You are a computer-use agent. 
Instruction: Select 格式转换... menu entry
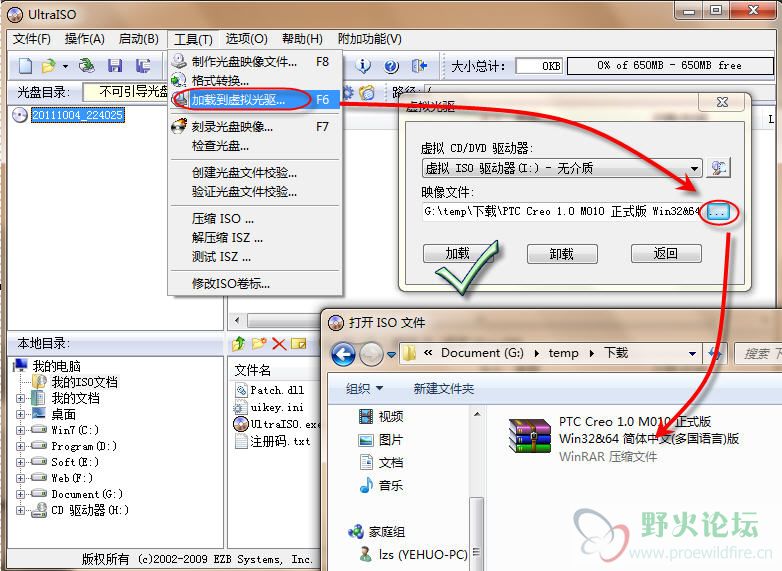(x=255, y=80)
